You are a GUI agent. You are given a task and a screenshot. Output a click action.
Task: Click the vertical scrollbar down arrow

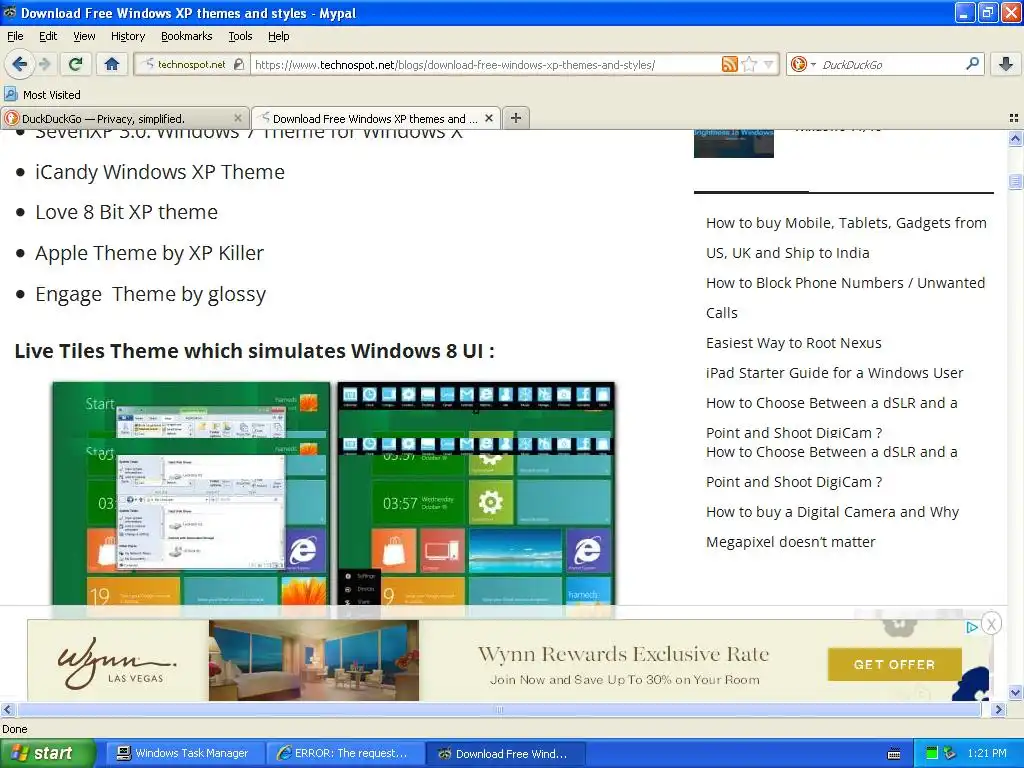[1015, 692]
